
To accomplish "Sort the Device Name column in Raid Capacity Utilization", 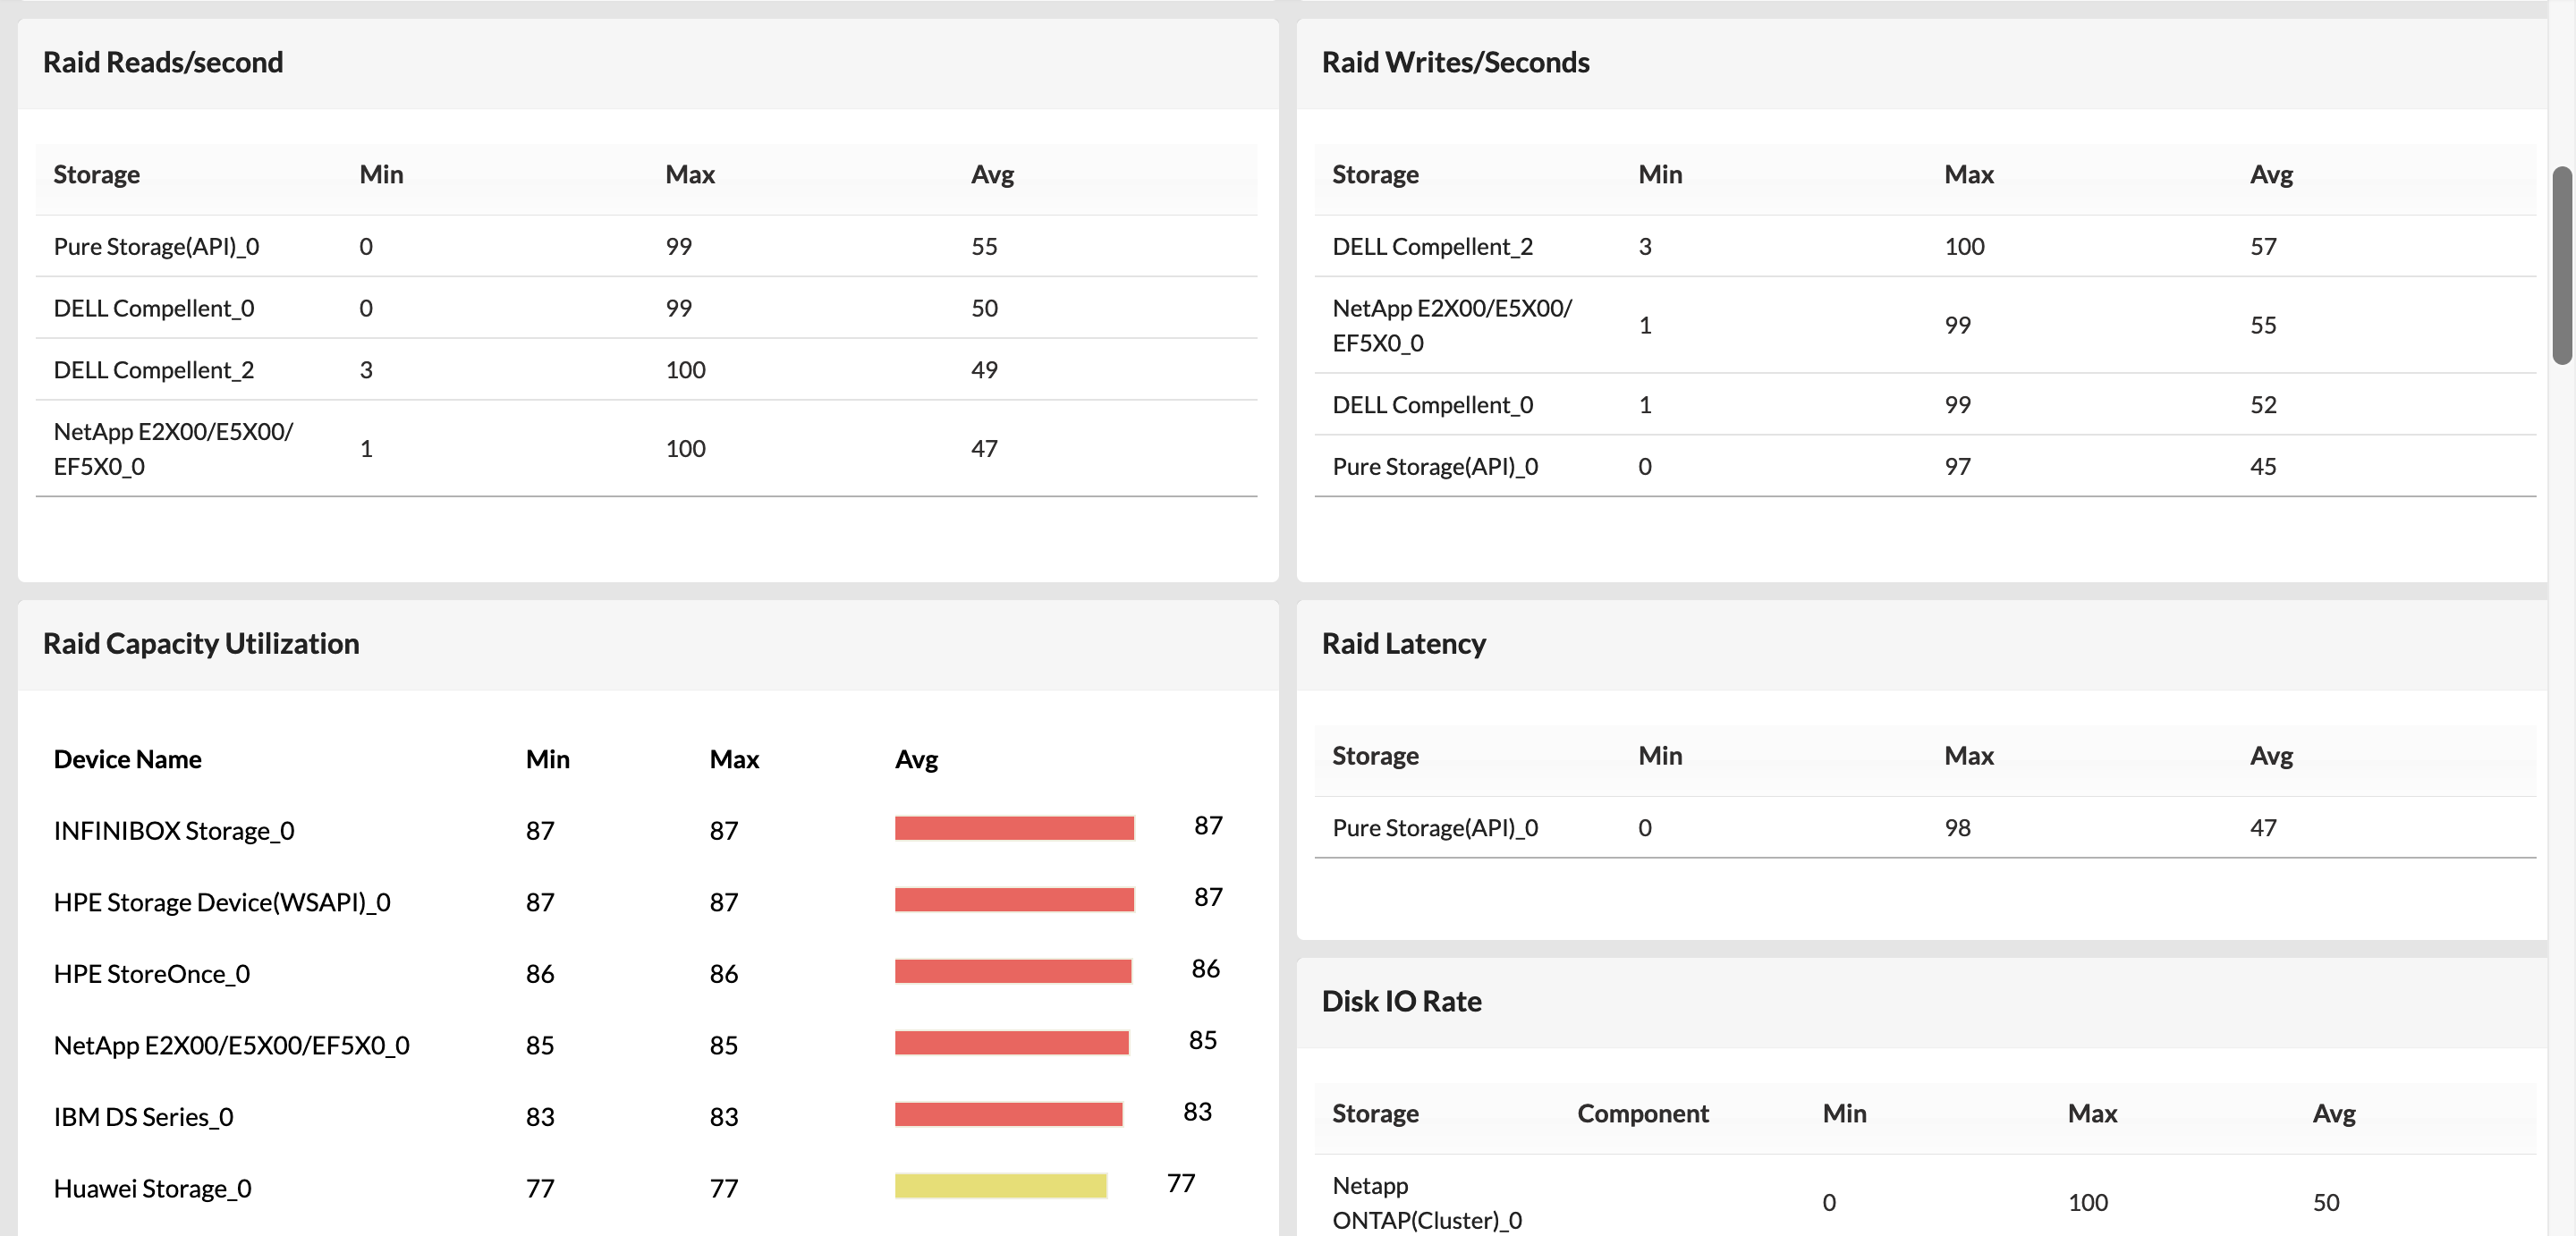I will [127, 758].
